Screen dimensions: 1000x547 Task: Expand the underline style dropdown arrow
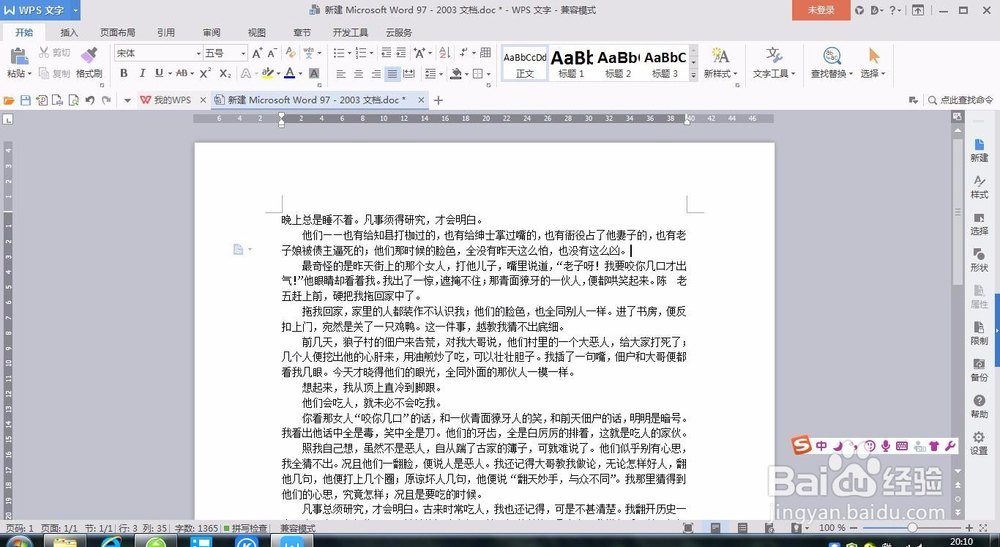[170, 74]
